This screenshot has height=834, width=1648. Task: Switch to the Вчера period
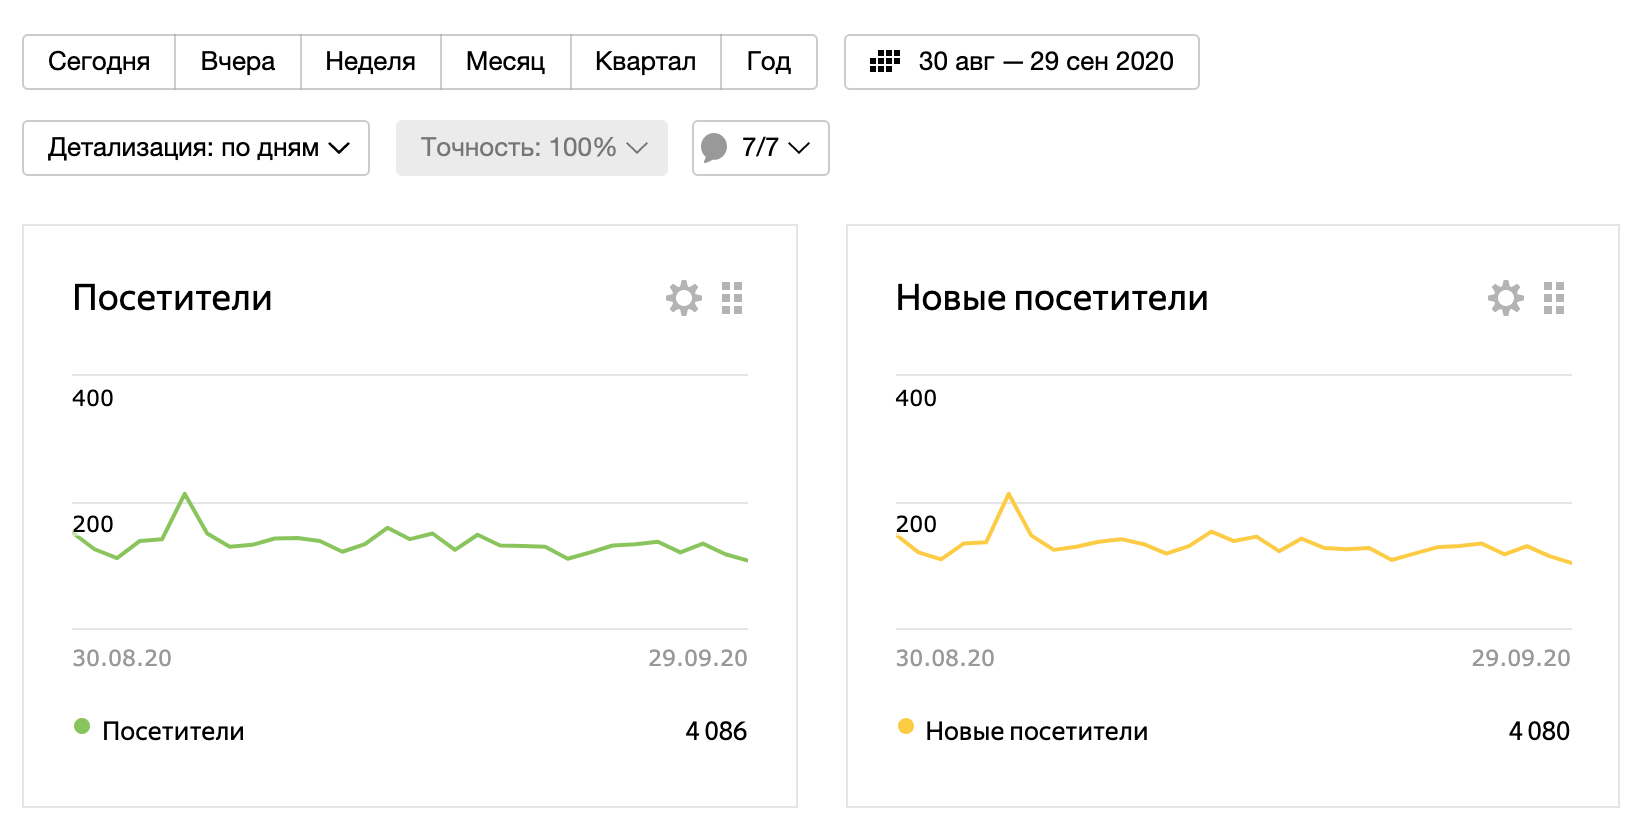[238, 62]
